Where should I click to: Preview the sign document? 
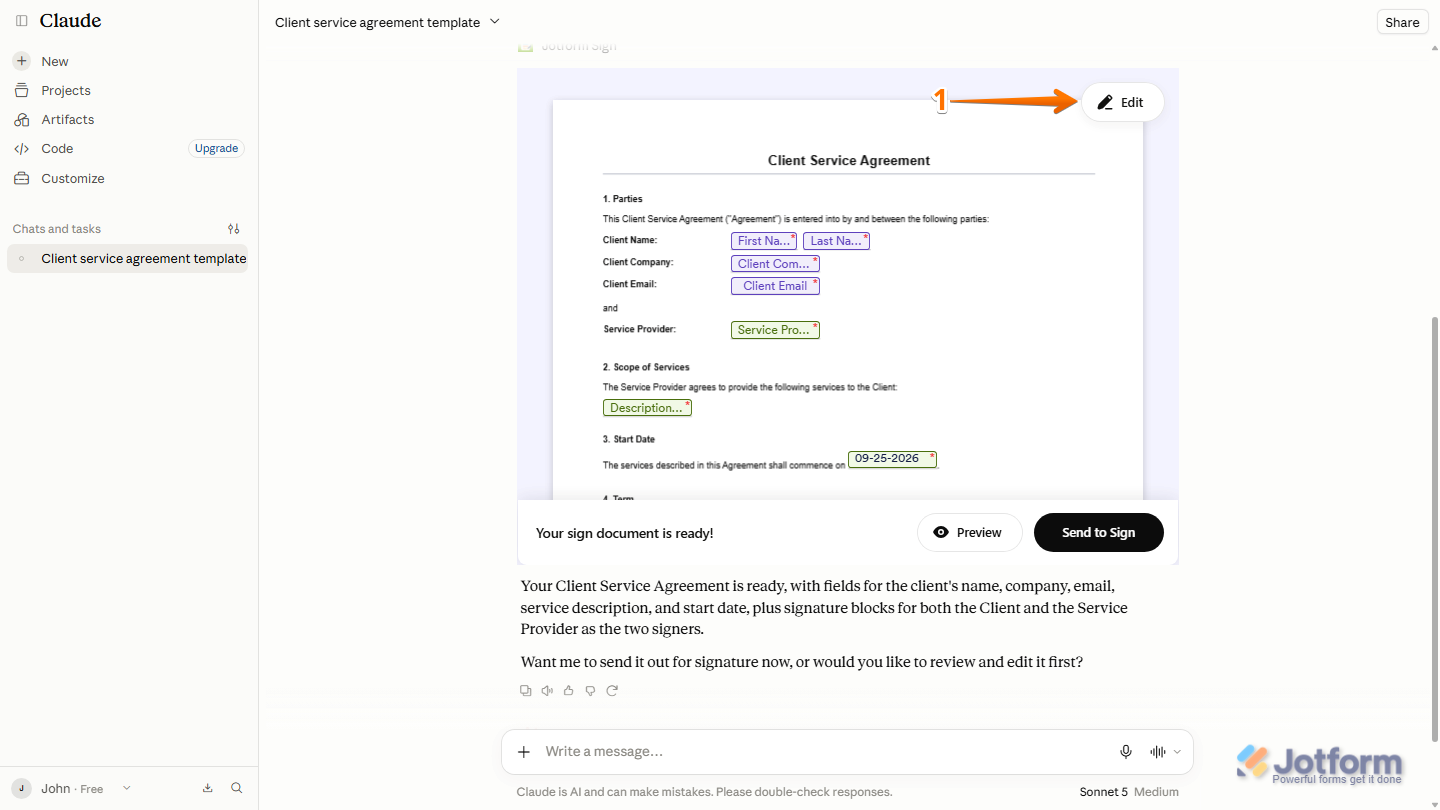pyautogui.click(x=969, y=533)
